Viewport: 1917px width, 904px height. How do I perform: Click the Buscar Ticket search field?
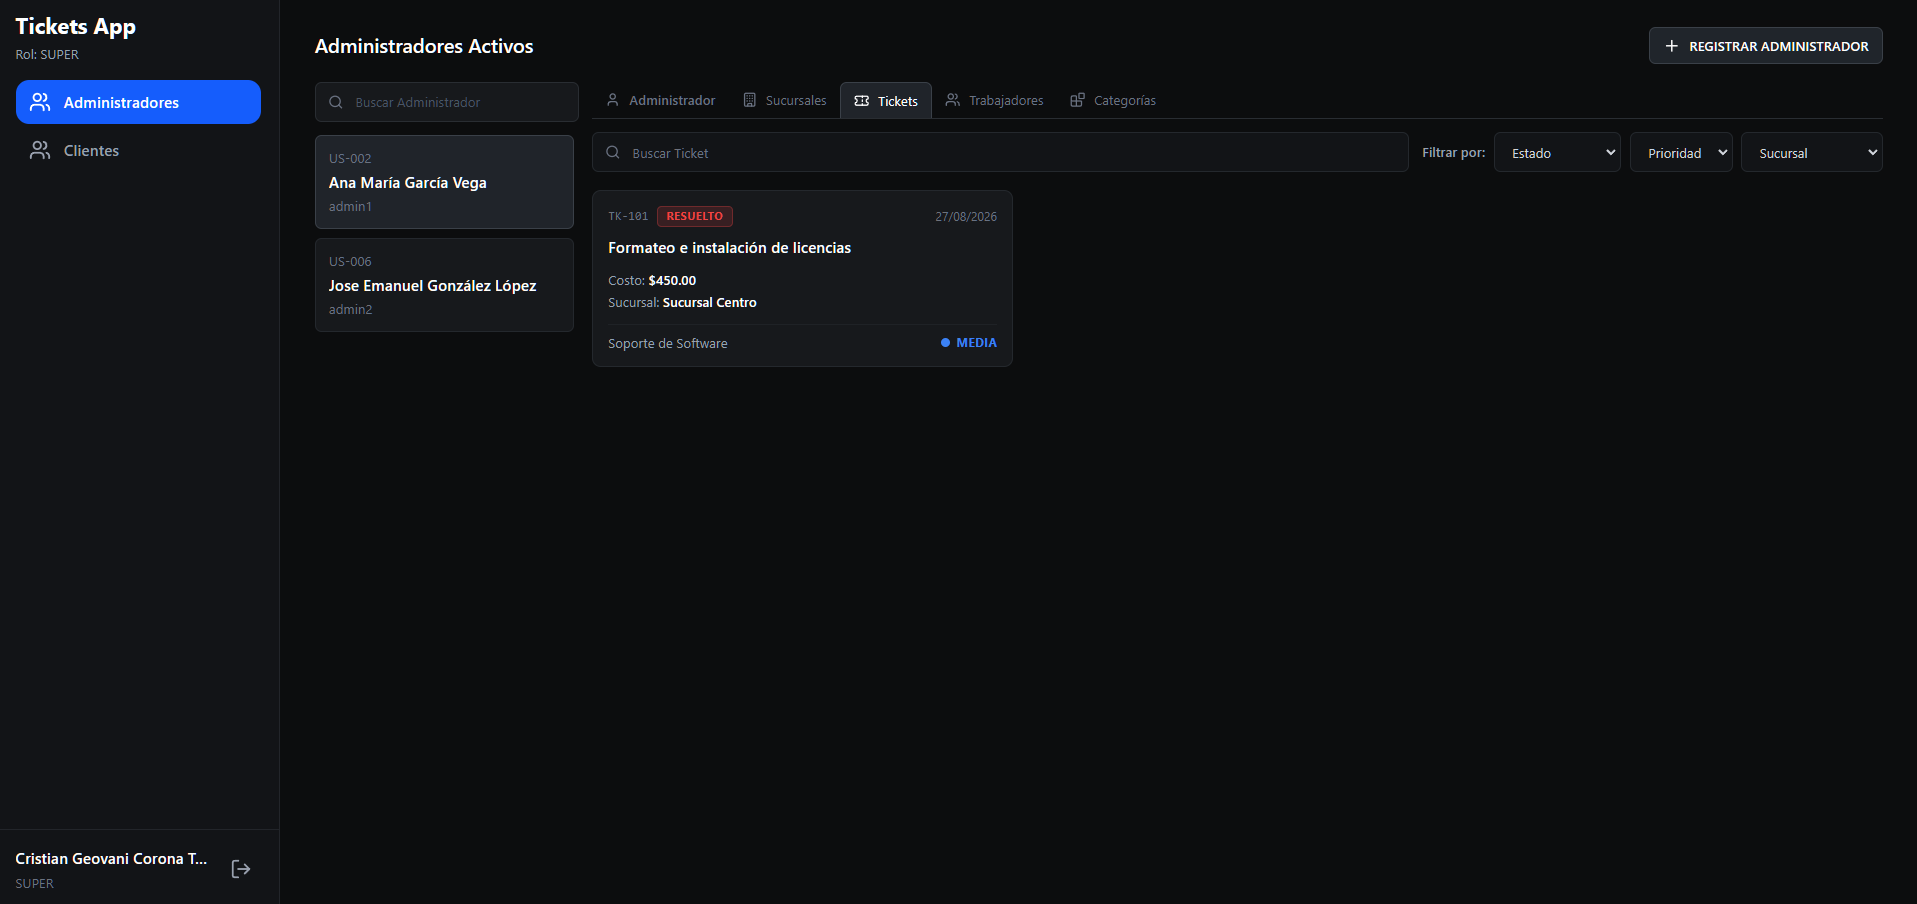tap(1000, 152)
